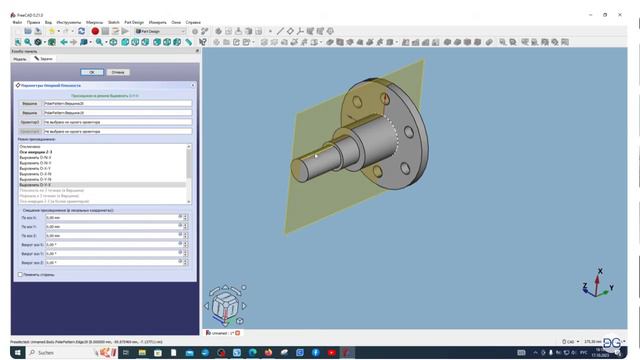
Task: Switch to the Rear view cube icon
Action: [x=157, y=42]
